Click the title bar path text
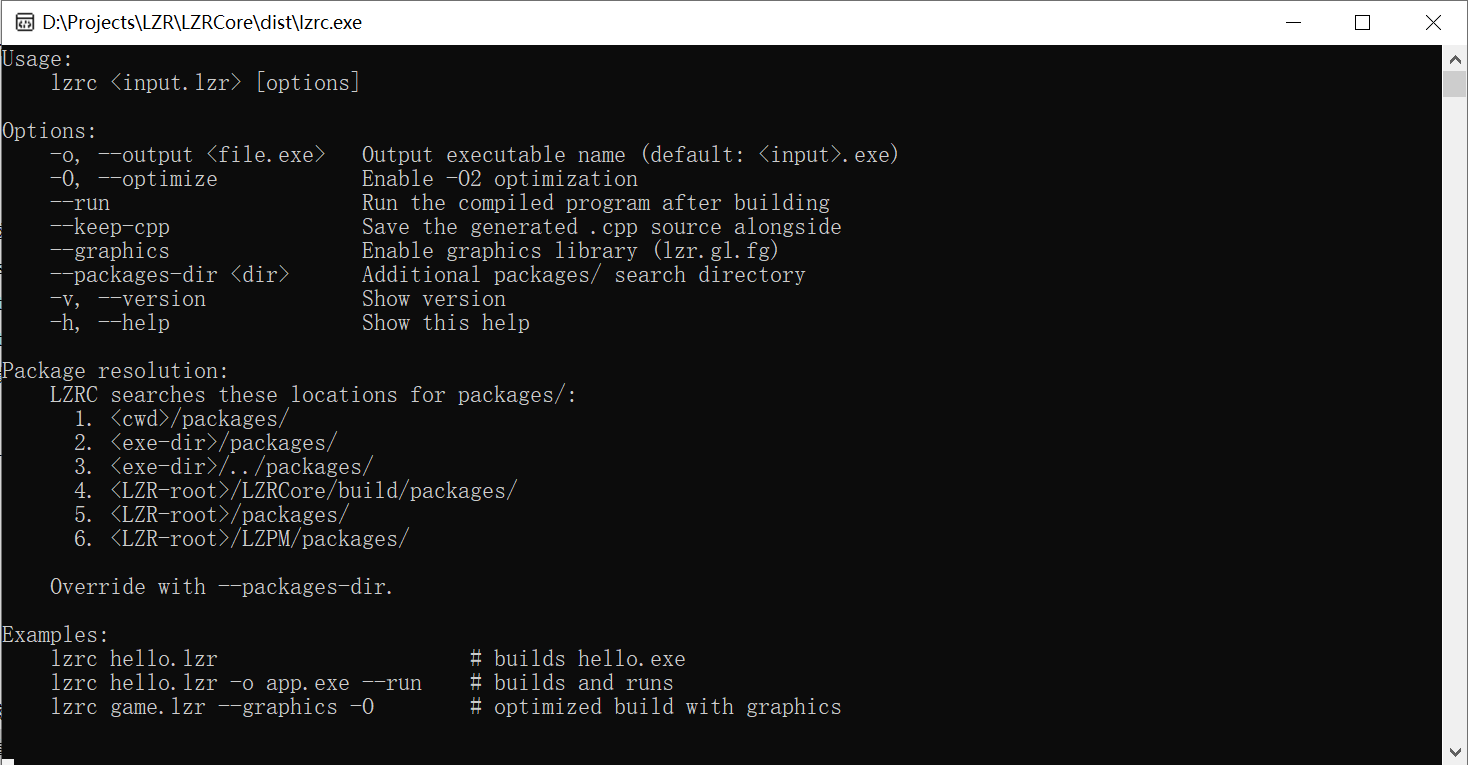 pyautogui.click(x=202, y=22)
